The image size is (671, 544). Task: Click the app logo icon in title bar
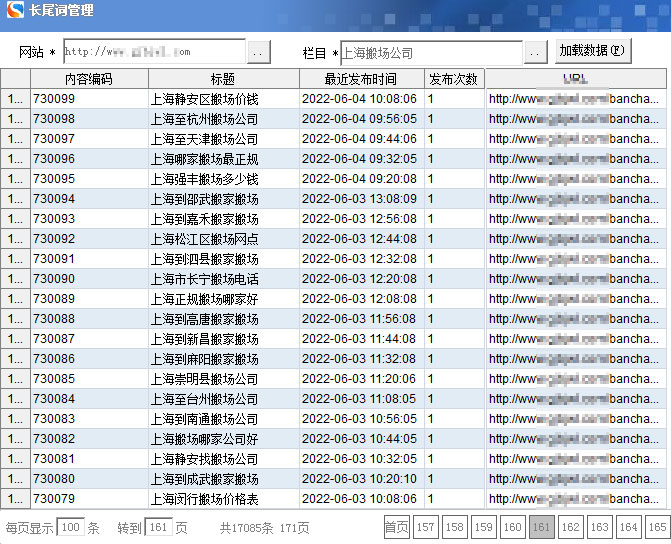point(14,13)
